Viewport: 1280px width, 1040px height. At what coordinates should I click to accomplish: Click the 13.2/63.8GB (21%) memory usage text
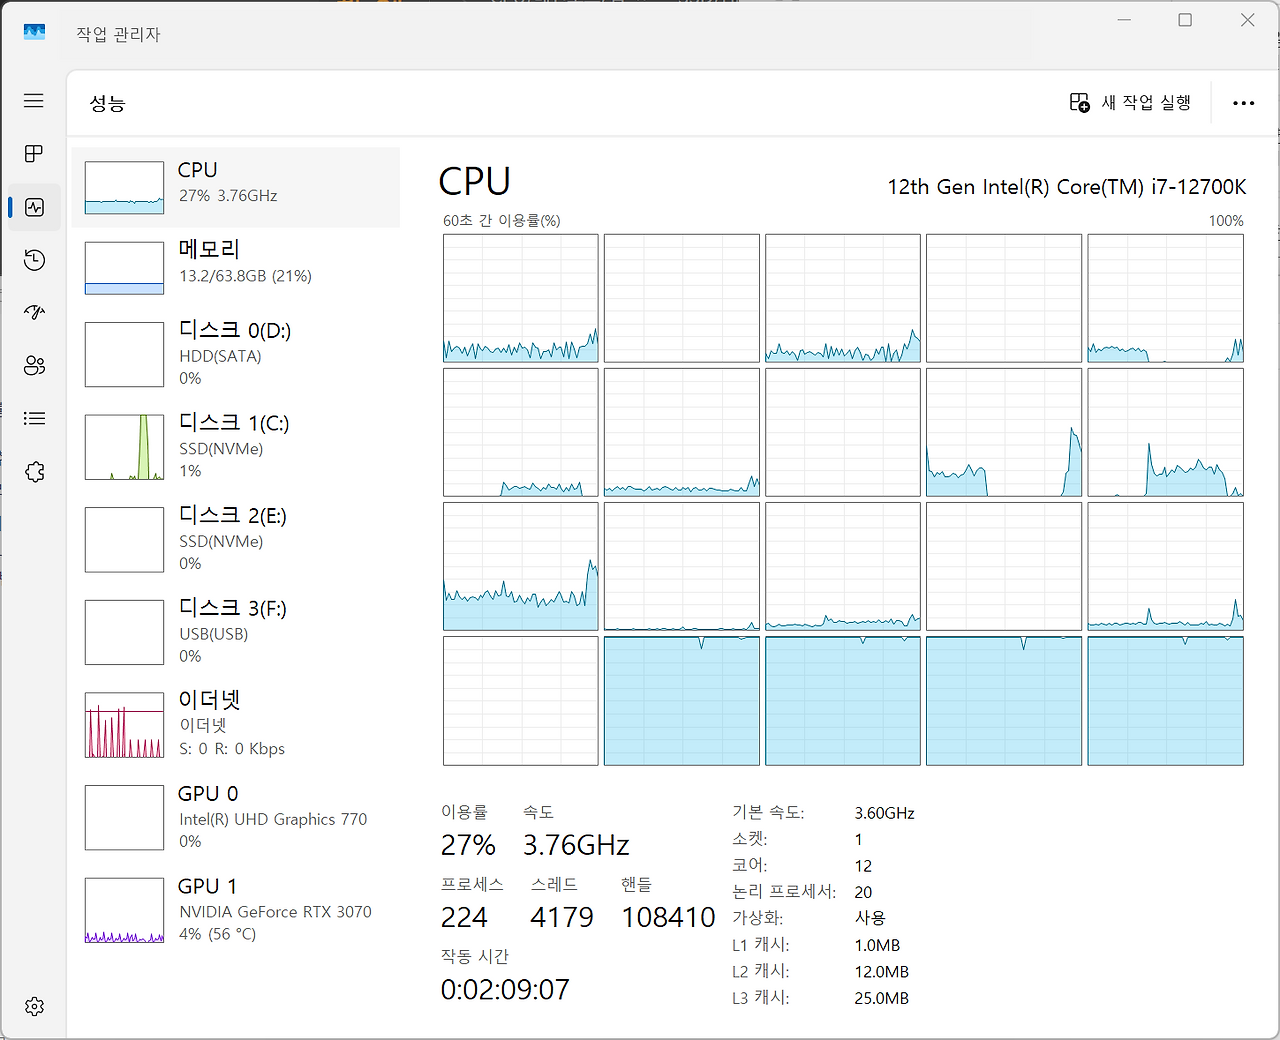pyautogui.click(x=246, y=276)
